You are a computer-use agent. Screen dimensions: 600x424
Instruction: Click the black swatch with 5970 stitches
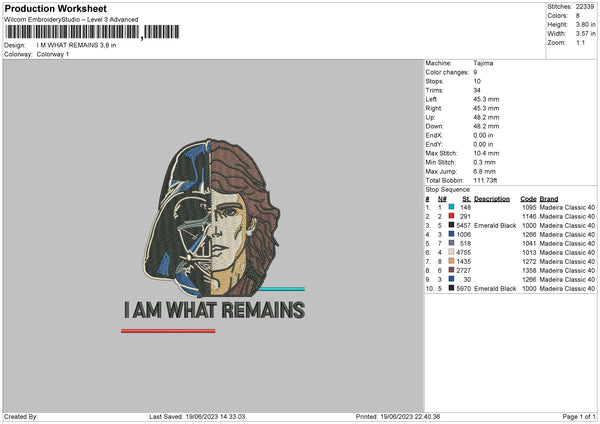[x=452, y=288]
